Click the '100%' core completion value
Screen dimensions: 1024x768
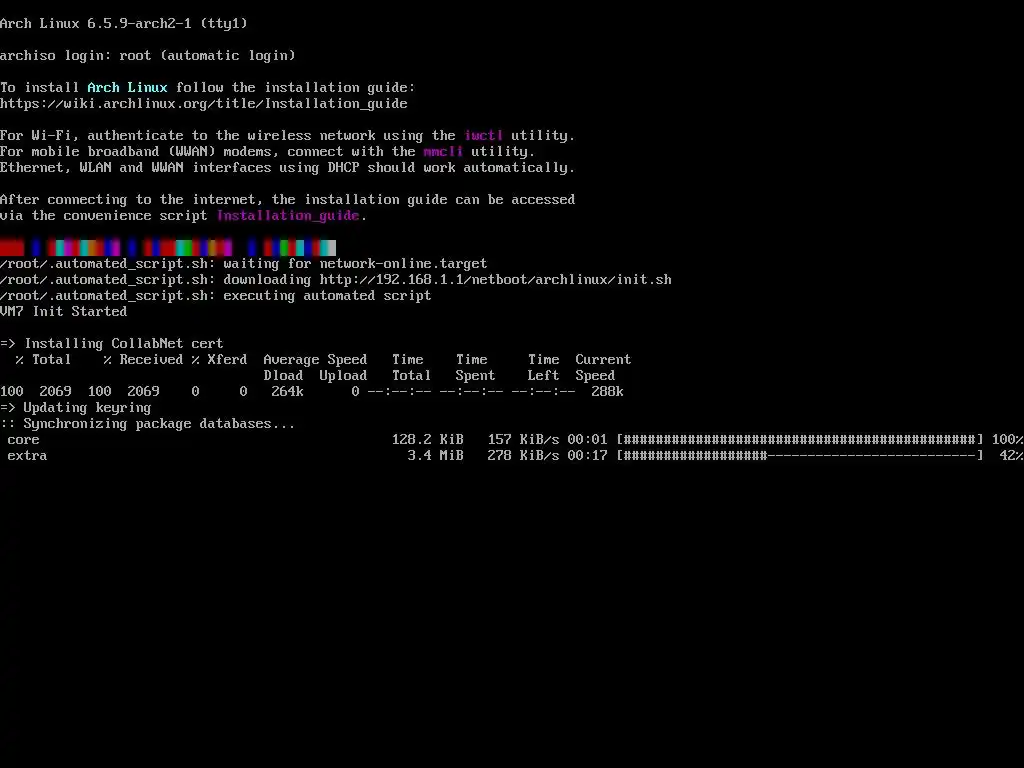coord(1008,440)
